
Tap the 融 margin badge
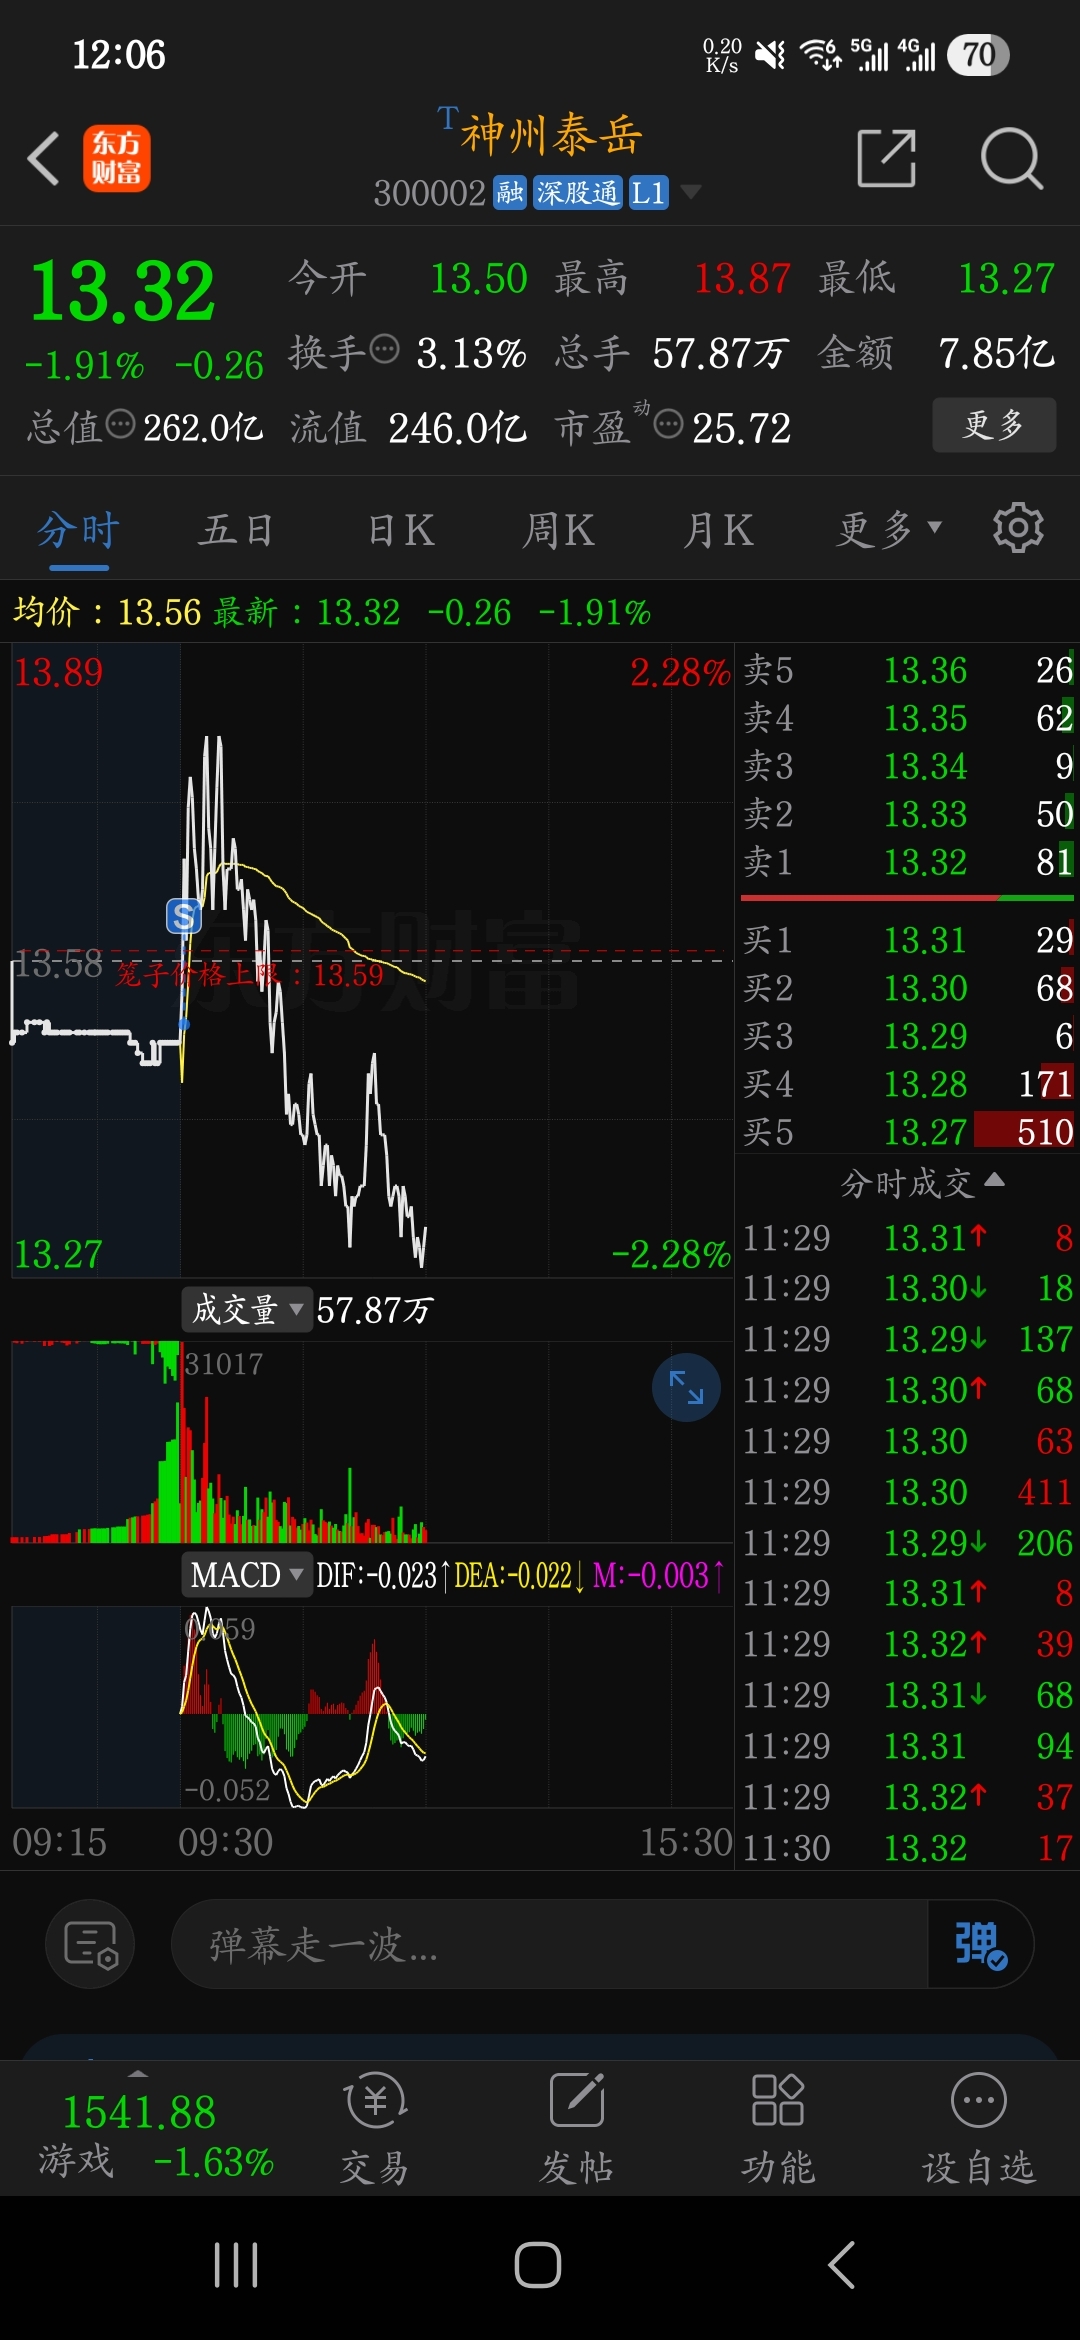[x=510, y=192]
